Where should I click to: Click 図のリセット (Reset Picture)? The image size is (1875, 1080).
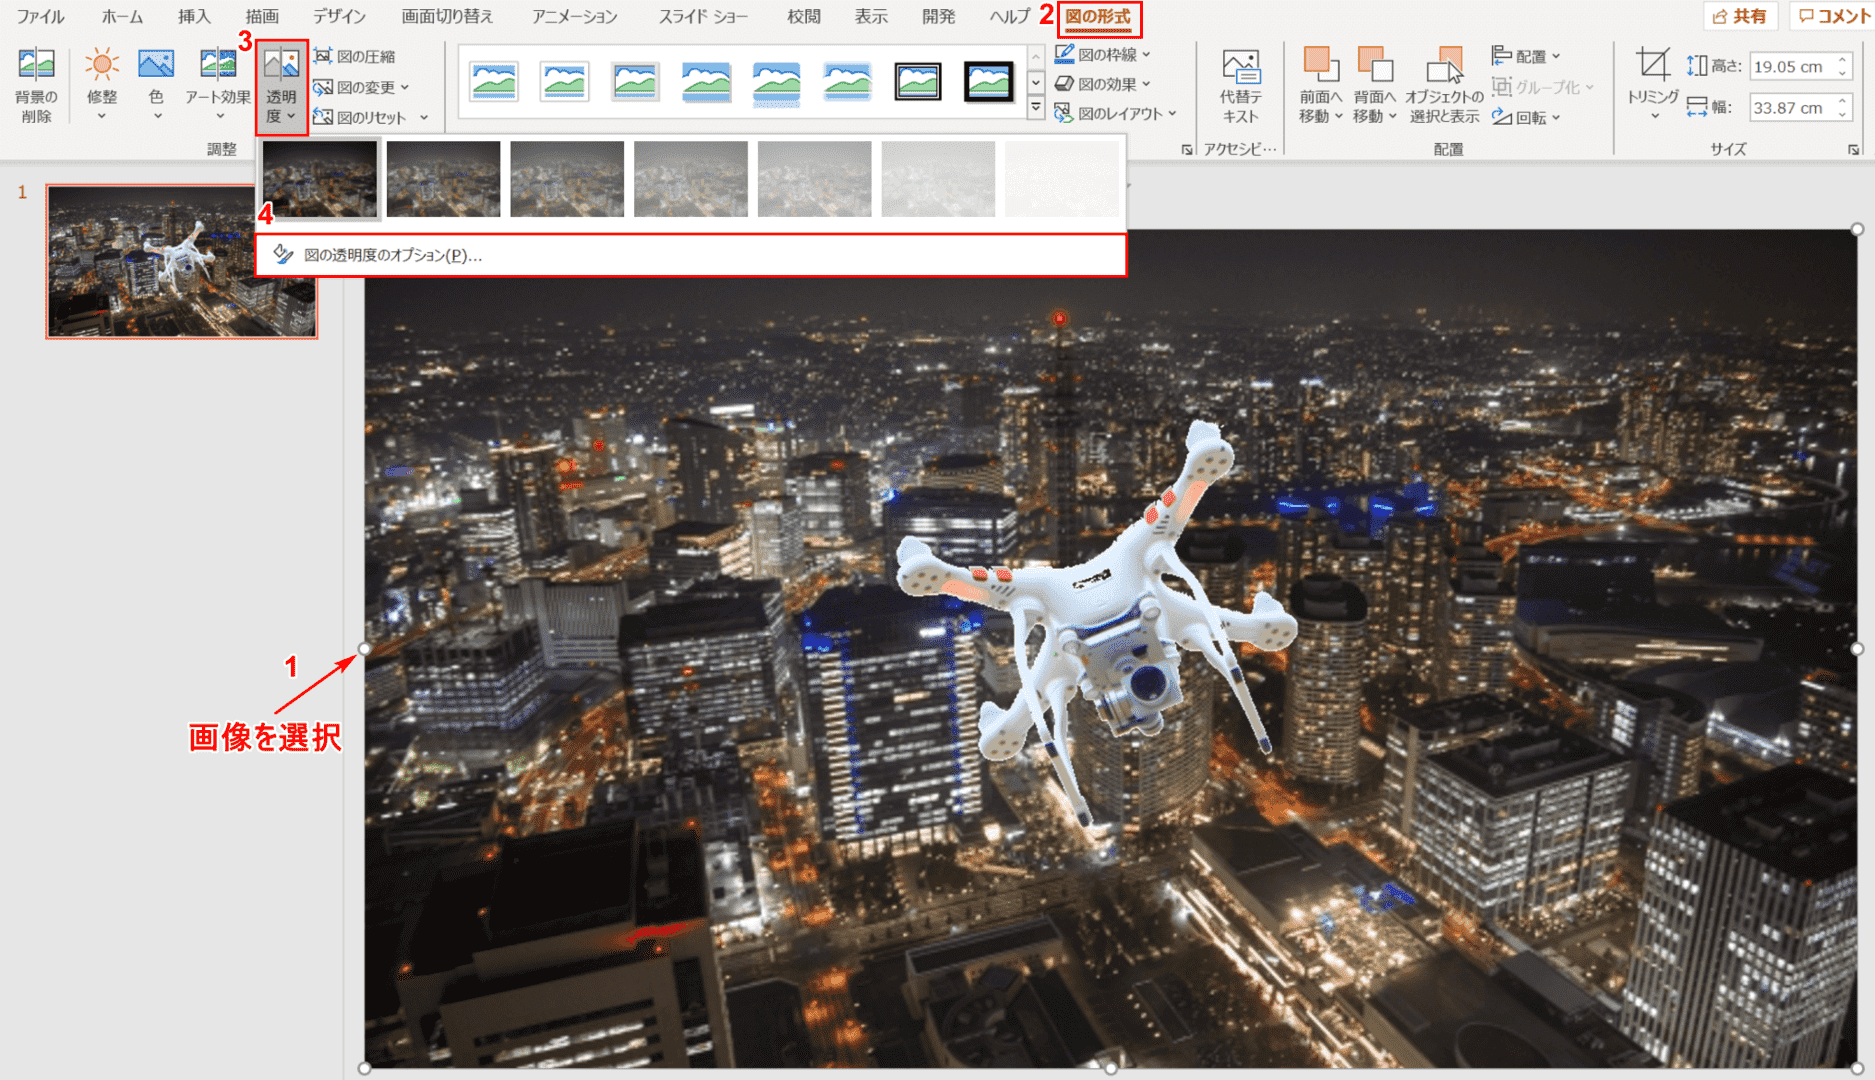[x=360, y=117]
